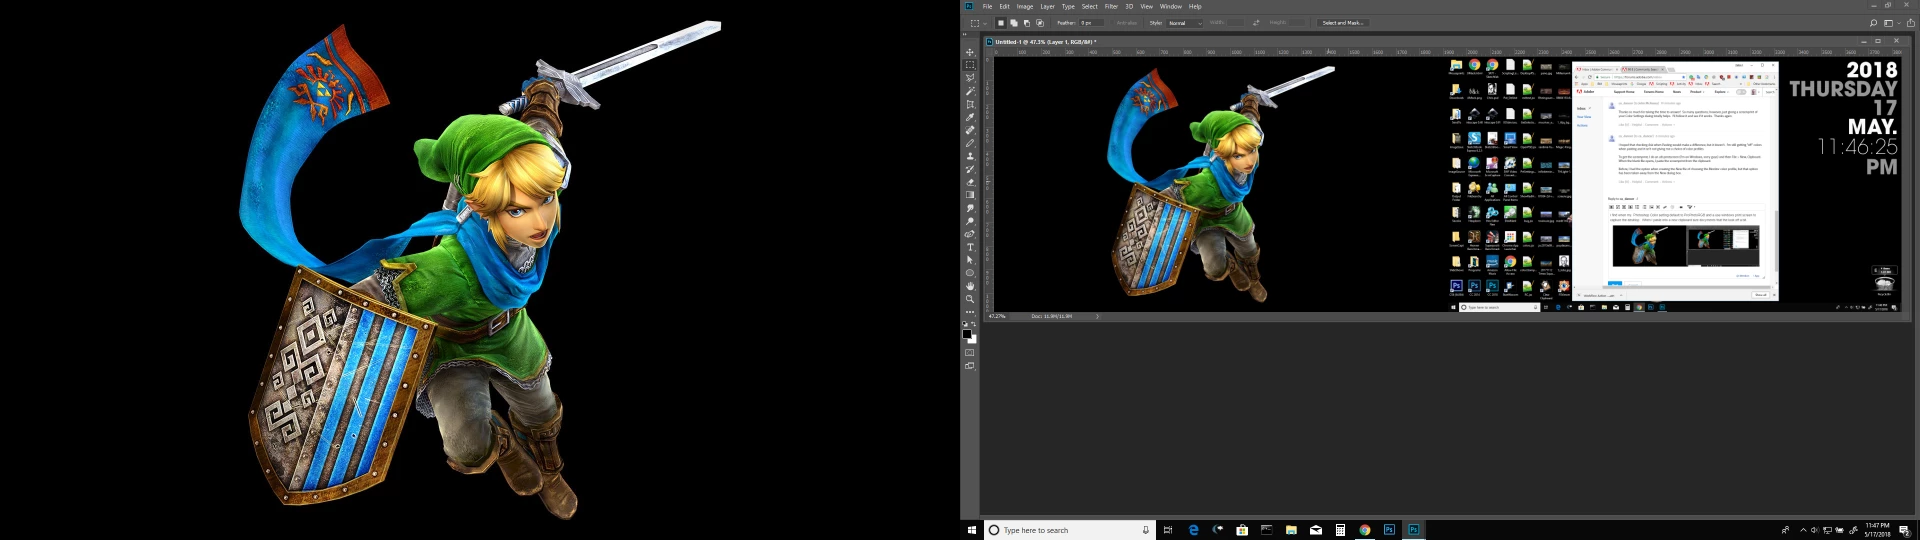Click the share image icon
The image size is (1920, 540).
point(1910,23)
